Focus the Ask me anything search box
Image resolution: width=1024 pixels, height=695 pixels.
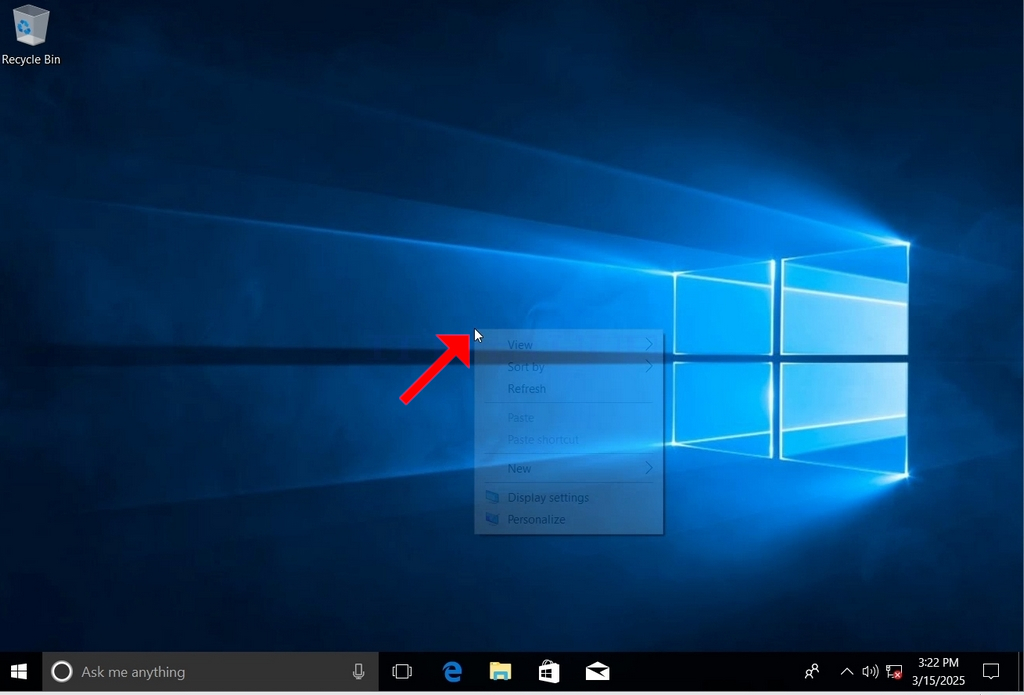[x=210, y=671]
